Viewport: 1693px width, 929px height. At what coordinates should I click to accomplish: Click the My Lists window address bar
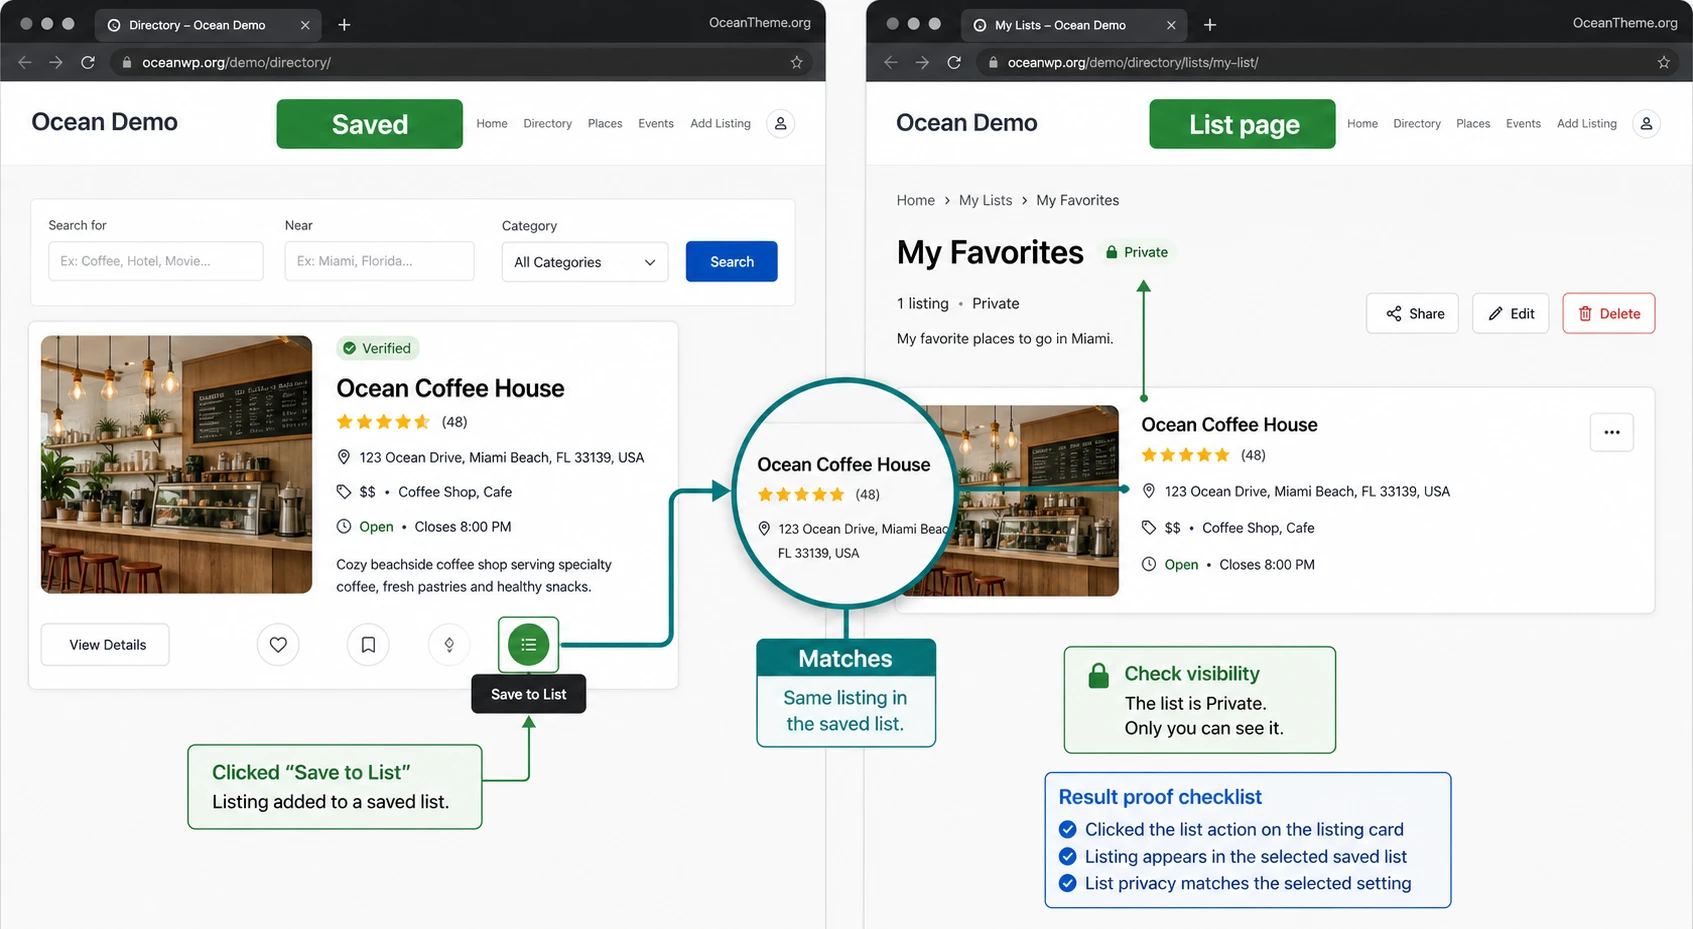pyautogui.click(x=1326, y=62)
